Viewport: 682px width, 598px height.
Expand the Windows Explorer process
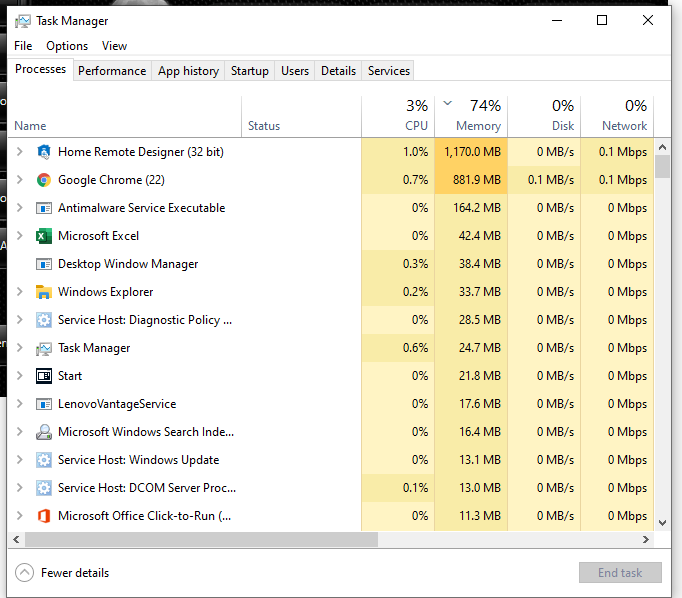[x=20, y=291]
